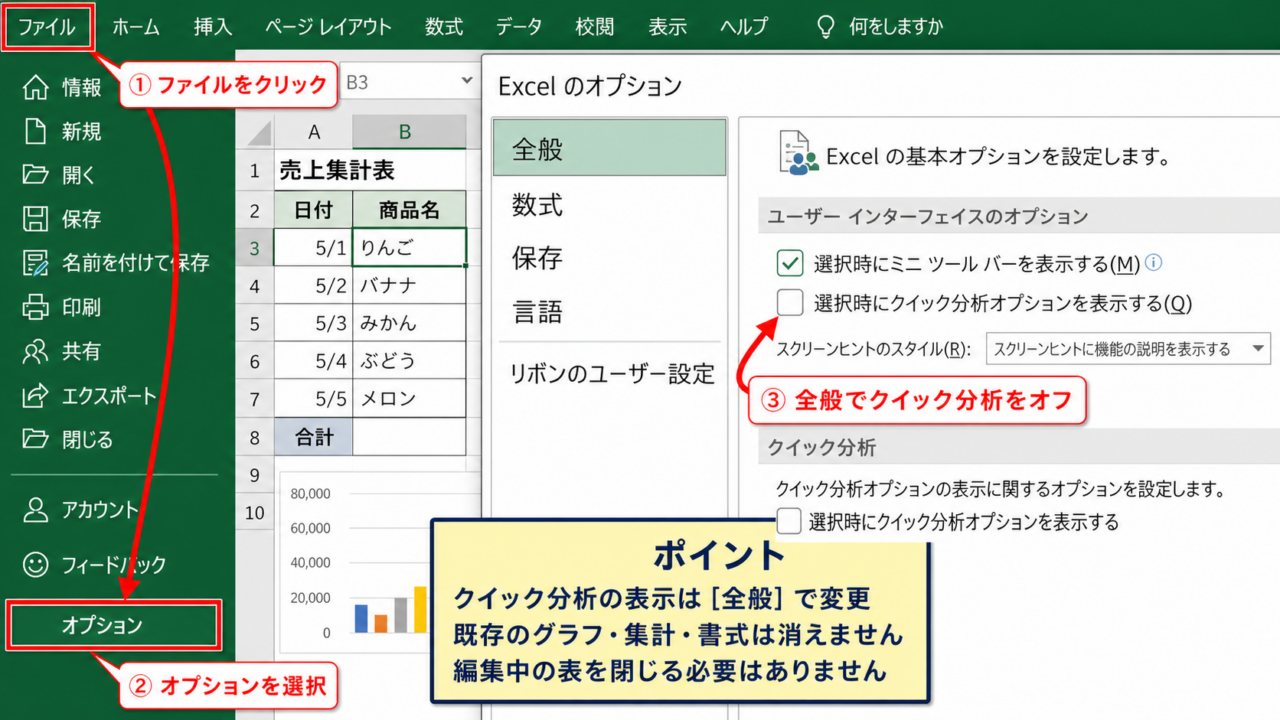The width and height of the screenshot is (1280, 720).
Task: Click the 共有 share people icon
Action: coord(35,351)
